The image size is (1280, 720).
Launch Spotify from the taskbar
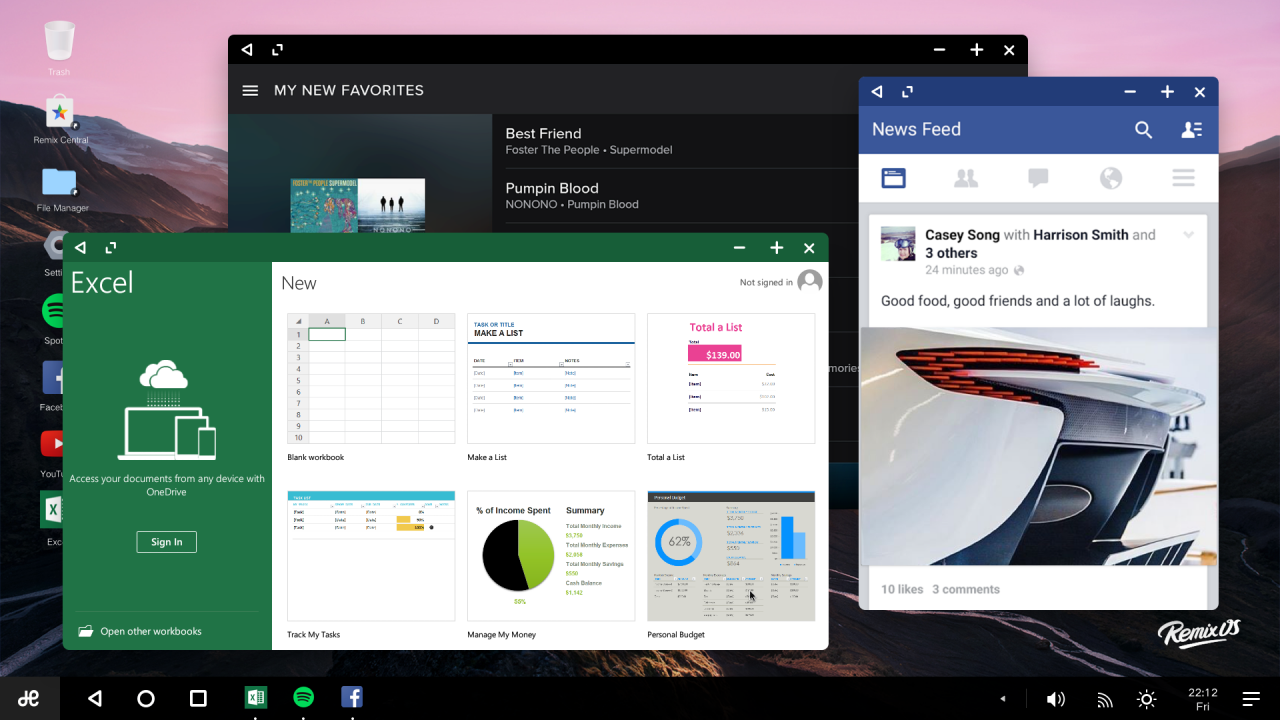click(x=303, y=697)
